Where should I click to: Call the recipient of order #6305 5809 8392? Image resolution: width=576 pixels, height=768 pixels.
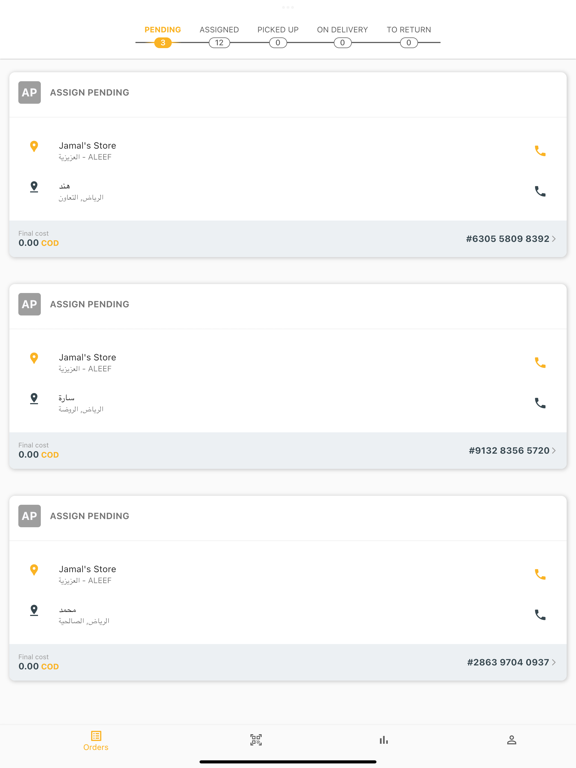[x=540, y=191]
